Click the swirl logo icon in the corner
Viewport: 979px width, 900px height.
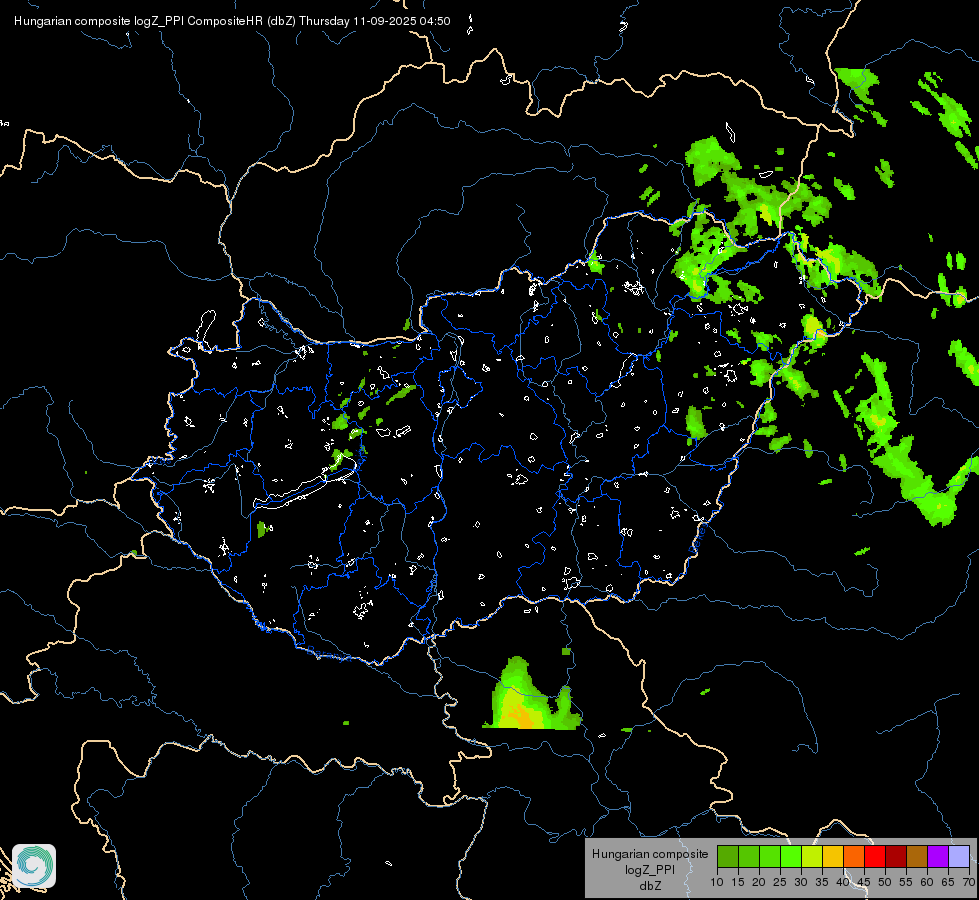tap(34, 866)
